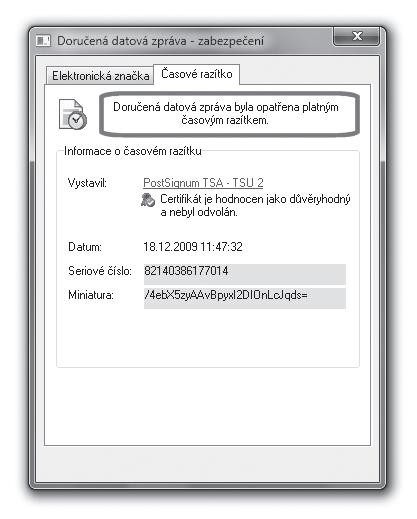Image resolution: width=417 pixels, height=519 pixels.
Task: Click the Seriové číslo value field
Action: pos(245,274)
